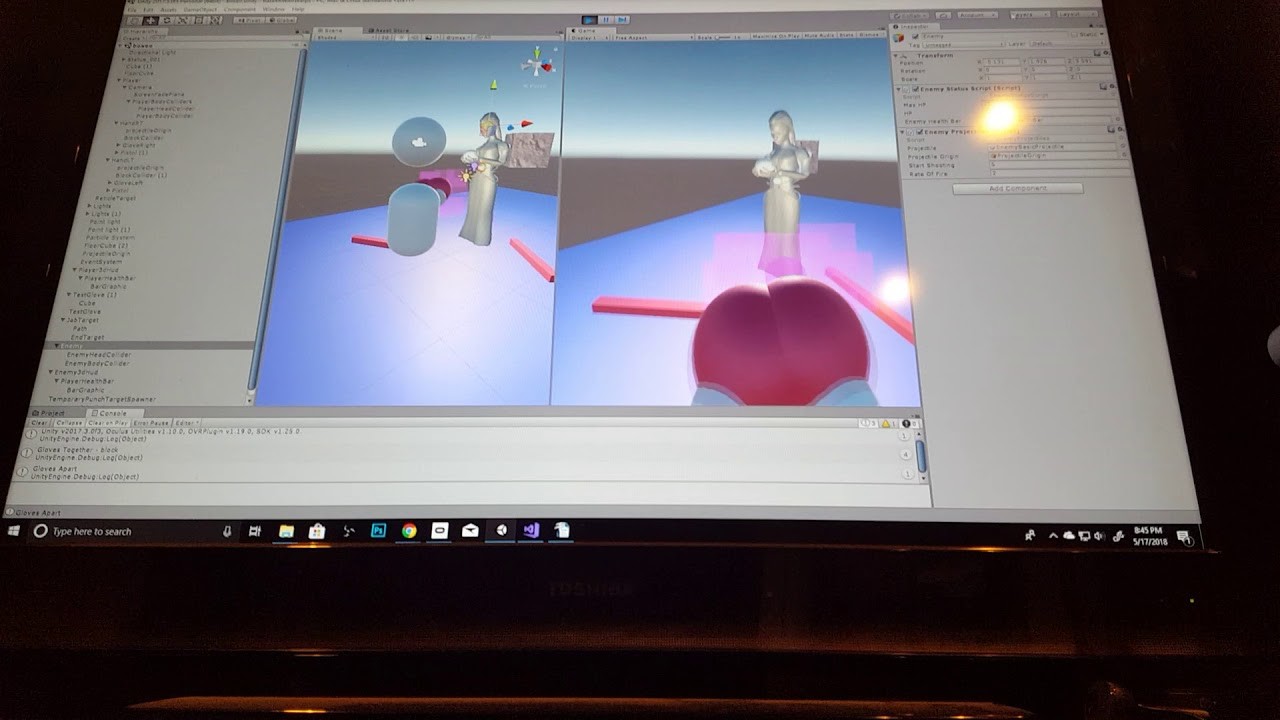Open the Layer dropdown in the Inspector

point(1067,44)
